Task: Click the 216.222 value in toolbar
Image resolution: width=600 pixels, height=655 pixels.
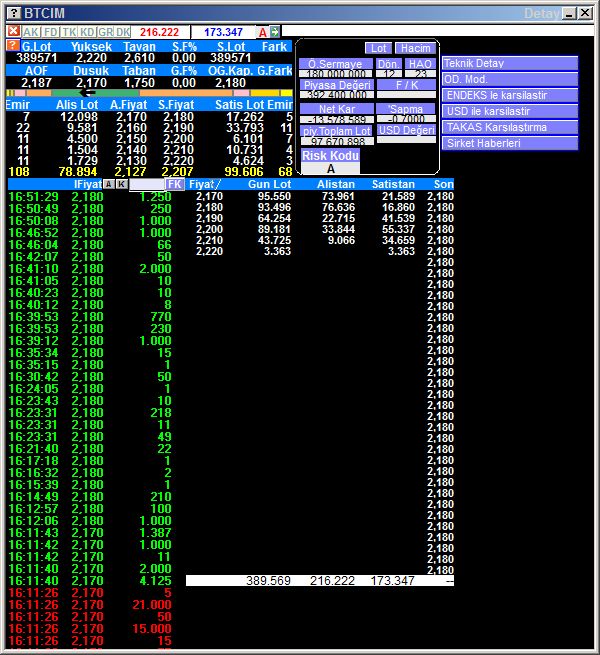Action: click(x=159, y=32)
